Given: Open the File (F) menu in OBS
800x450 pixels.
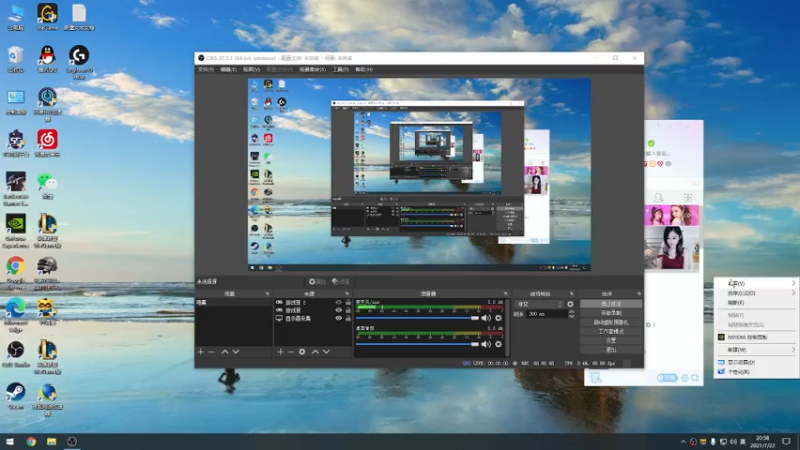Looking at the screenshot, I should [206, 69].
